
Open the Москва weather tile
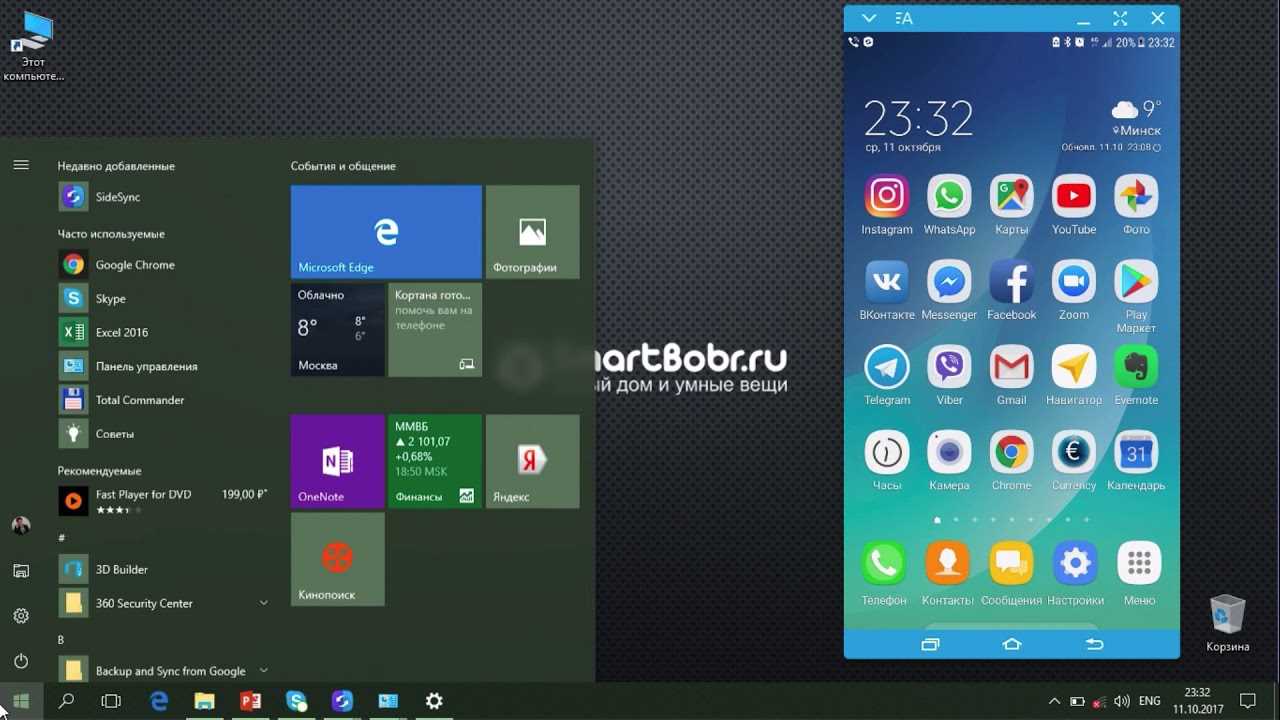[338, 330]
